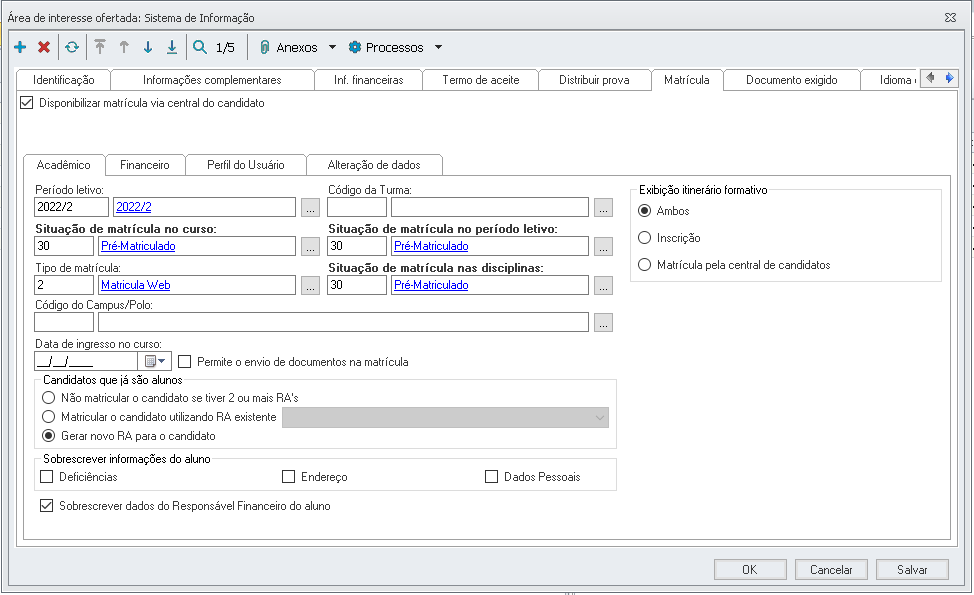This screenshot has height=595, width=974.
Task: Open the Termo de aceite tab
Action: [481, 79]
